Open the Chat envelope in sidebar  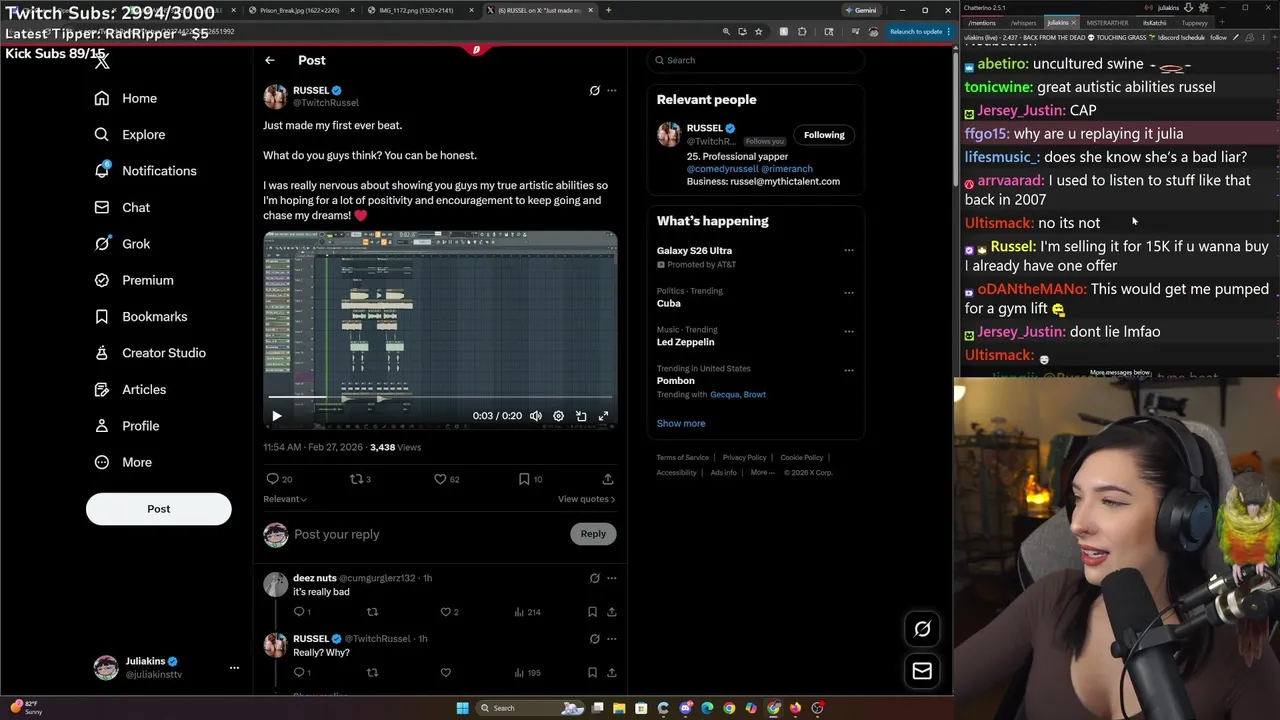[122, 207]
